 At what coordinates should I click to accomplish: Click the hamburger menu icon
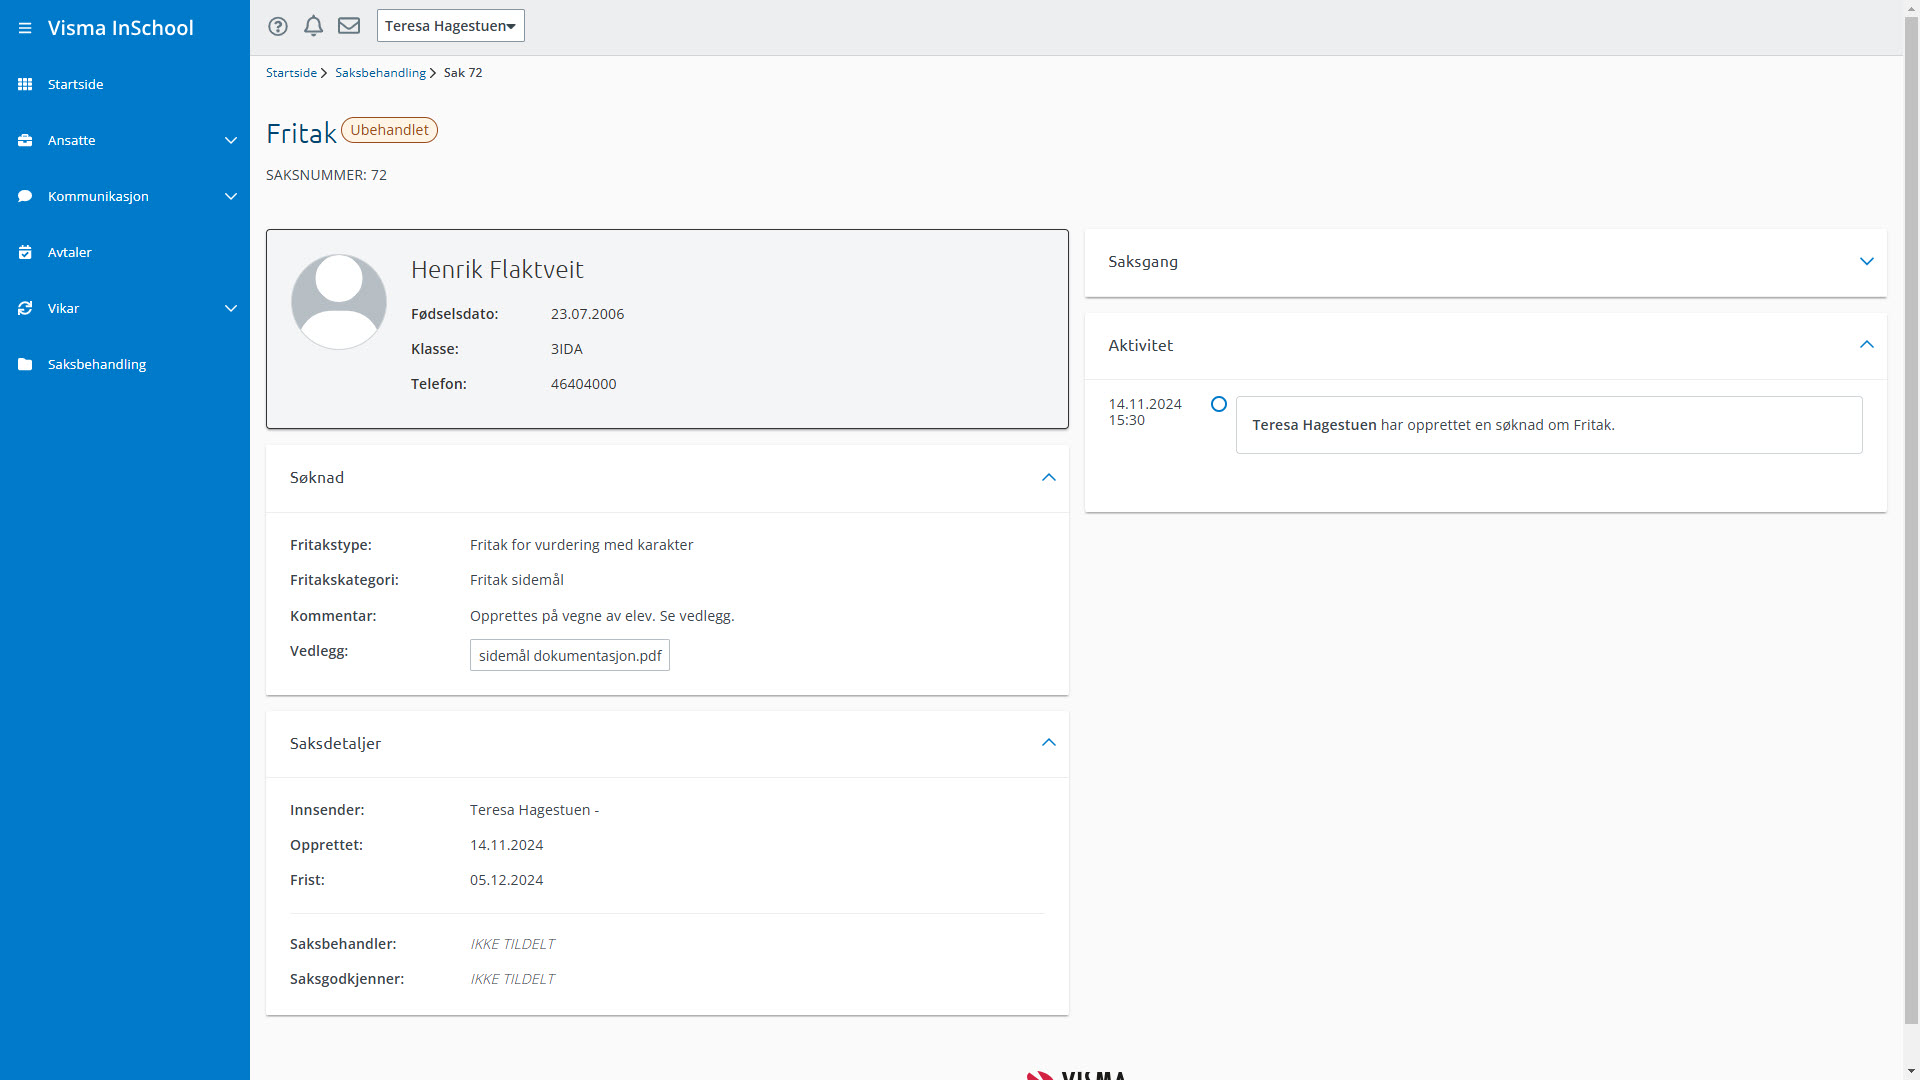(25, 28)
